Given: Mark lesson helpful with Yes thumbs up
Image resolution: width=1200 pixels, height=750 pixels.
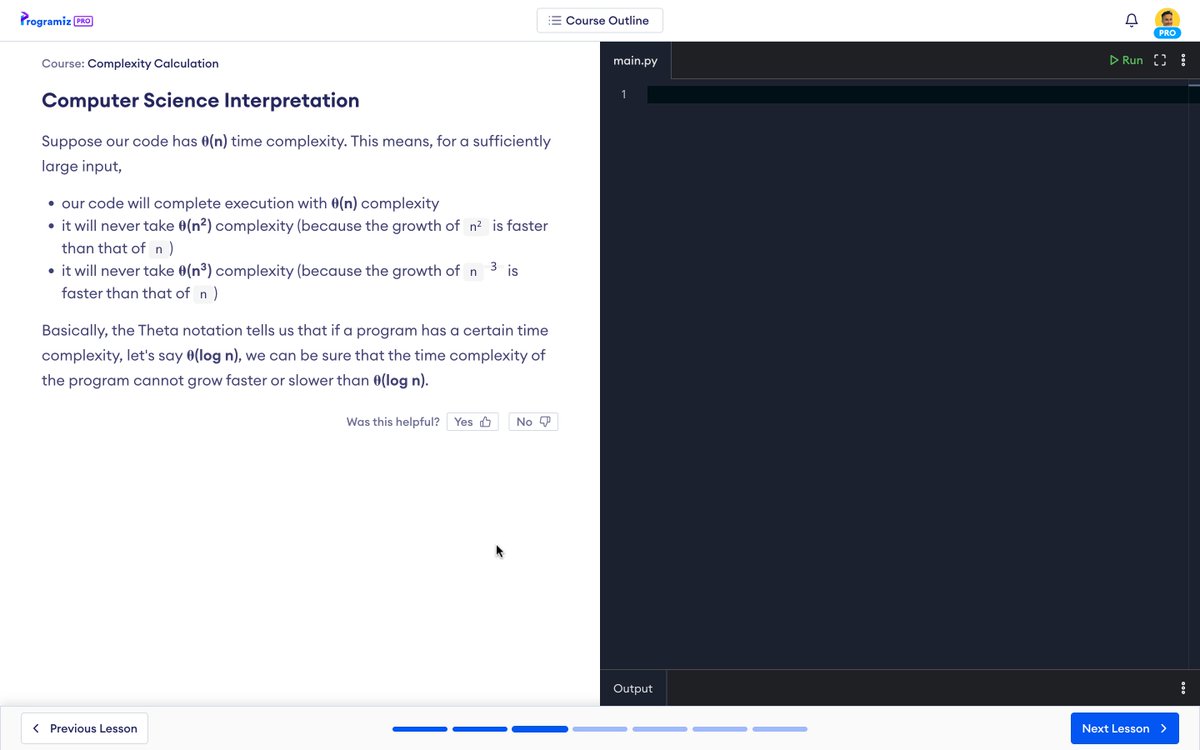Looking at the screenshot, I should click(x=472, y=422).
